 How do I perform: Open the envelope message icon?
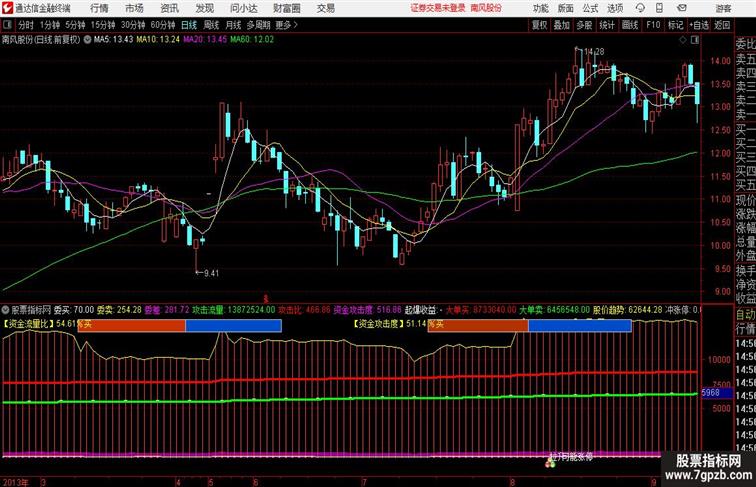coord(682,8)
